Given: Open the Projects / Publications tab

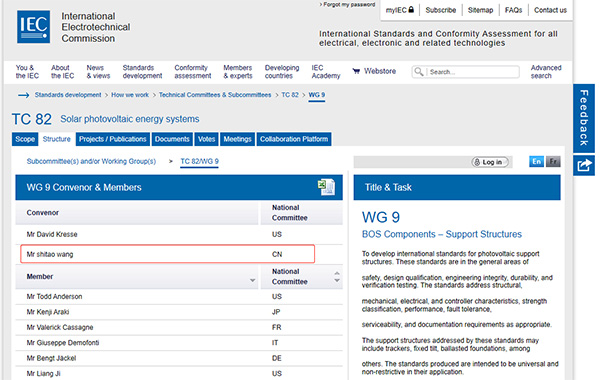Looking at the screenshot, I should tap(112, 139).
